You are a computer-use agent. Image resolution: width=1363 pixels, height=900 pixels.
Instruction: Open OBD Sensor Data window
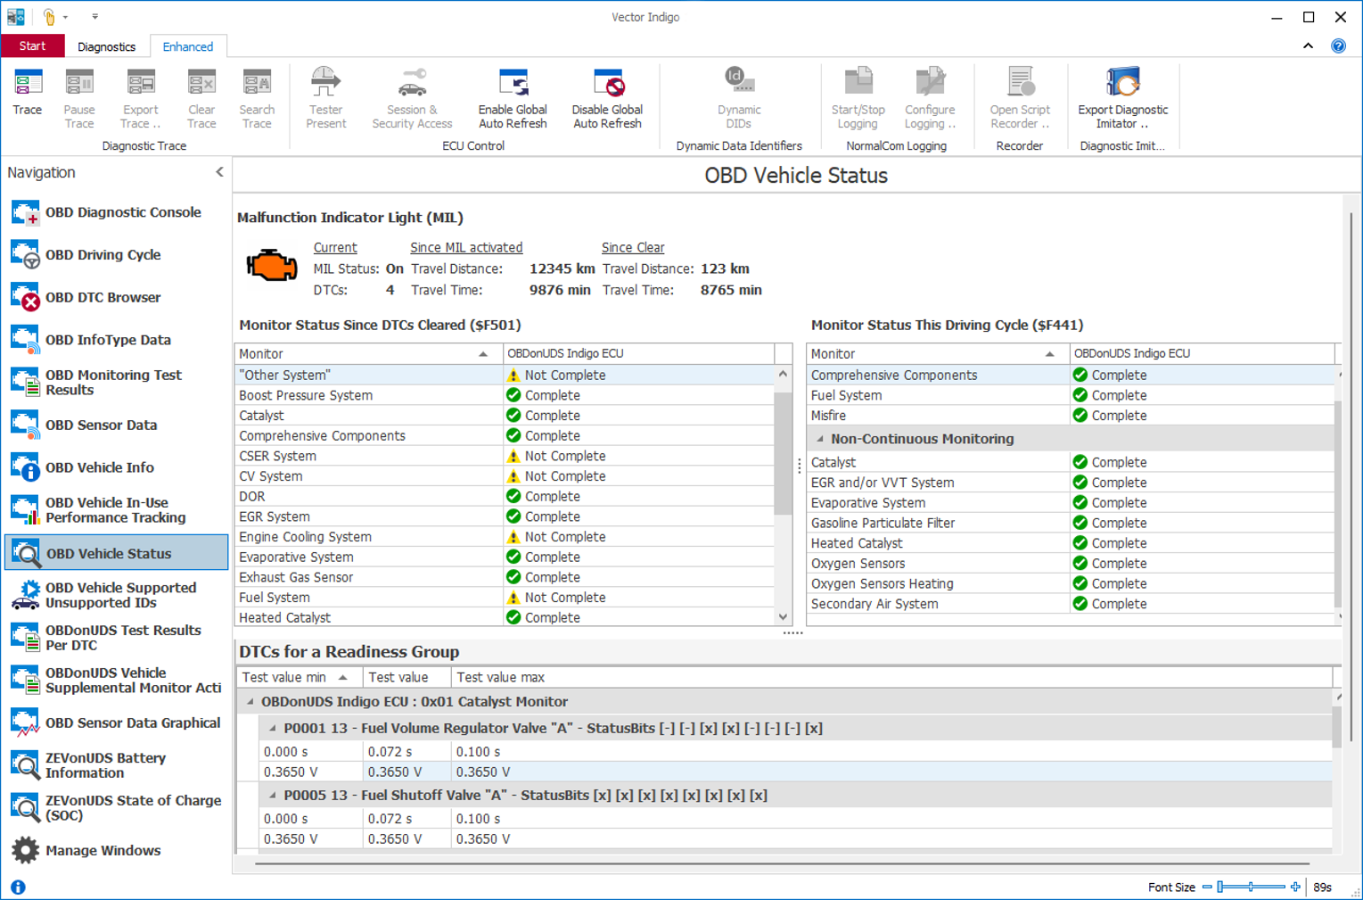point(117,425)
